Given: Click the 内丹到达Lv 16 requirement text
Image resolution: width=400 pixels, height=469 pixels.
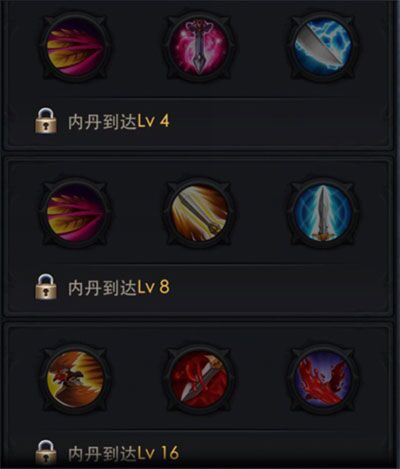Looking at the screenshot, I should (124, 453).
